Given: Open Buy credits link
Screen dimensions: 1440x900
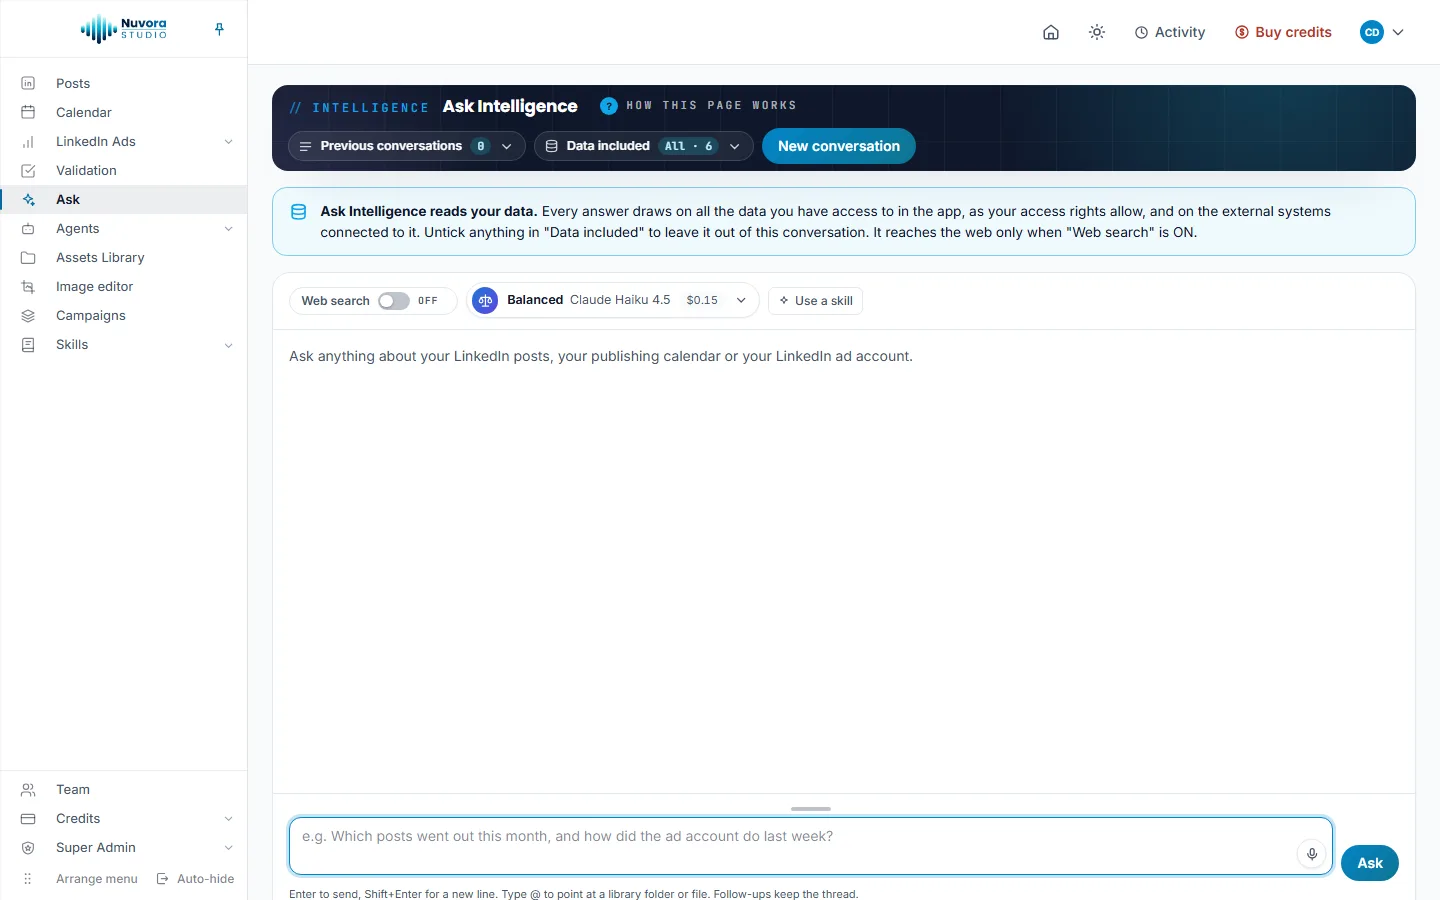Looking at the screenshot, I should pyautogui.click(x=1283, y=32).
